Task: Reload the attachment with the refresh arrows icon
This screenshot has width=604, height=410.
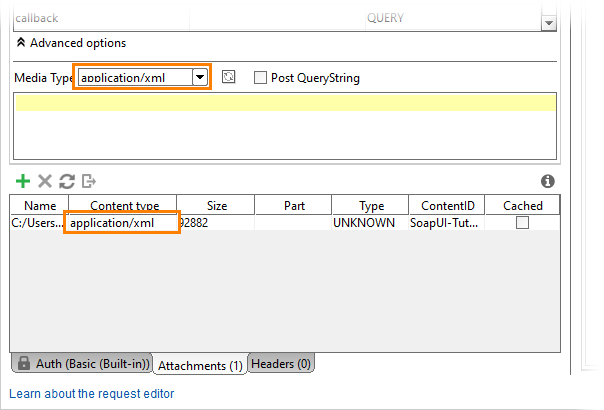Action: coord(67,181)
